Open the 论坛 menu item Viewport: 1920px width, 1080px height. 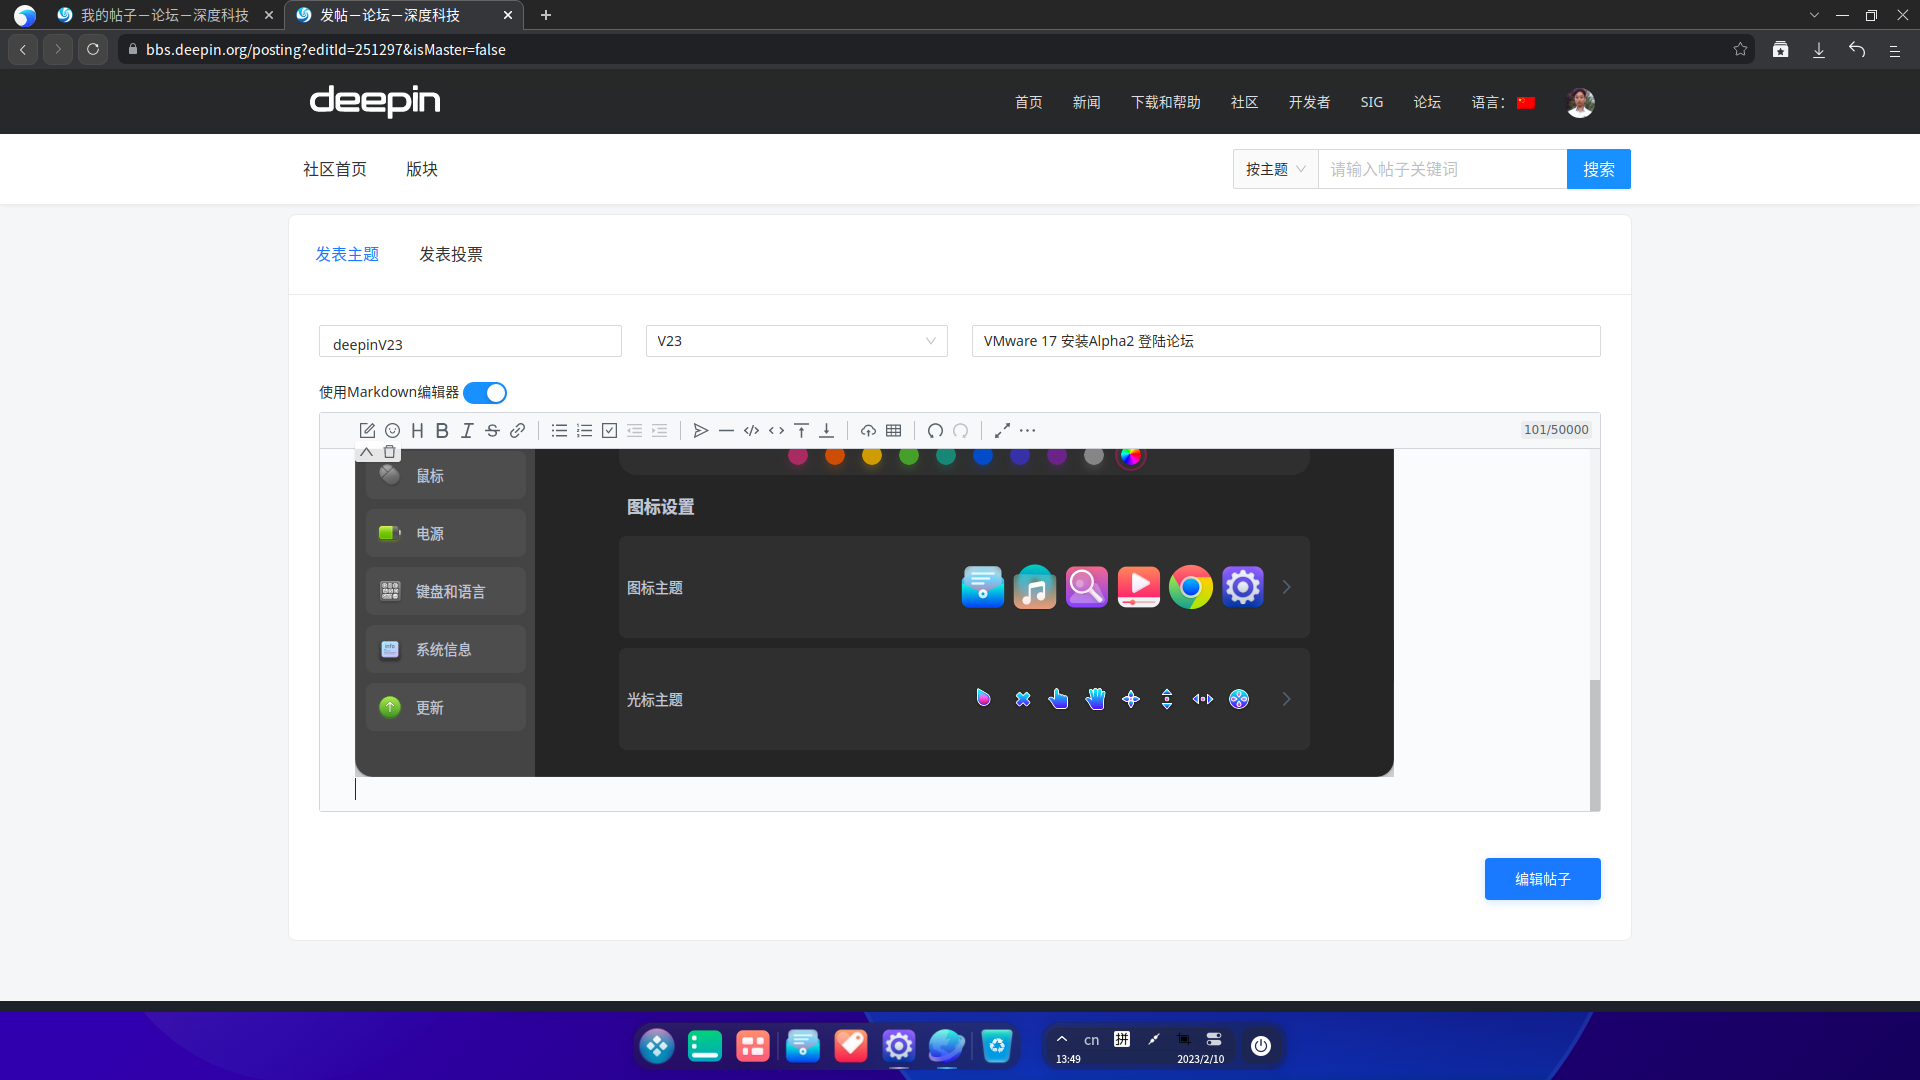(1427, 103)
